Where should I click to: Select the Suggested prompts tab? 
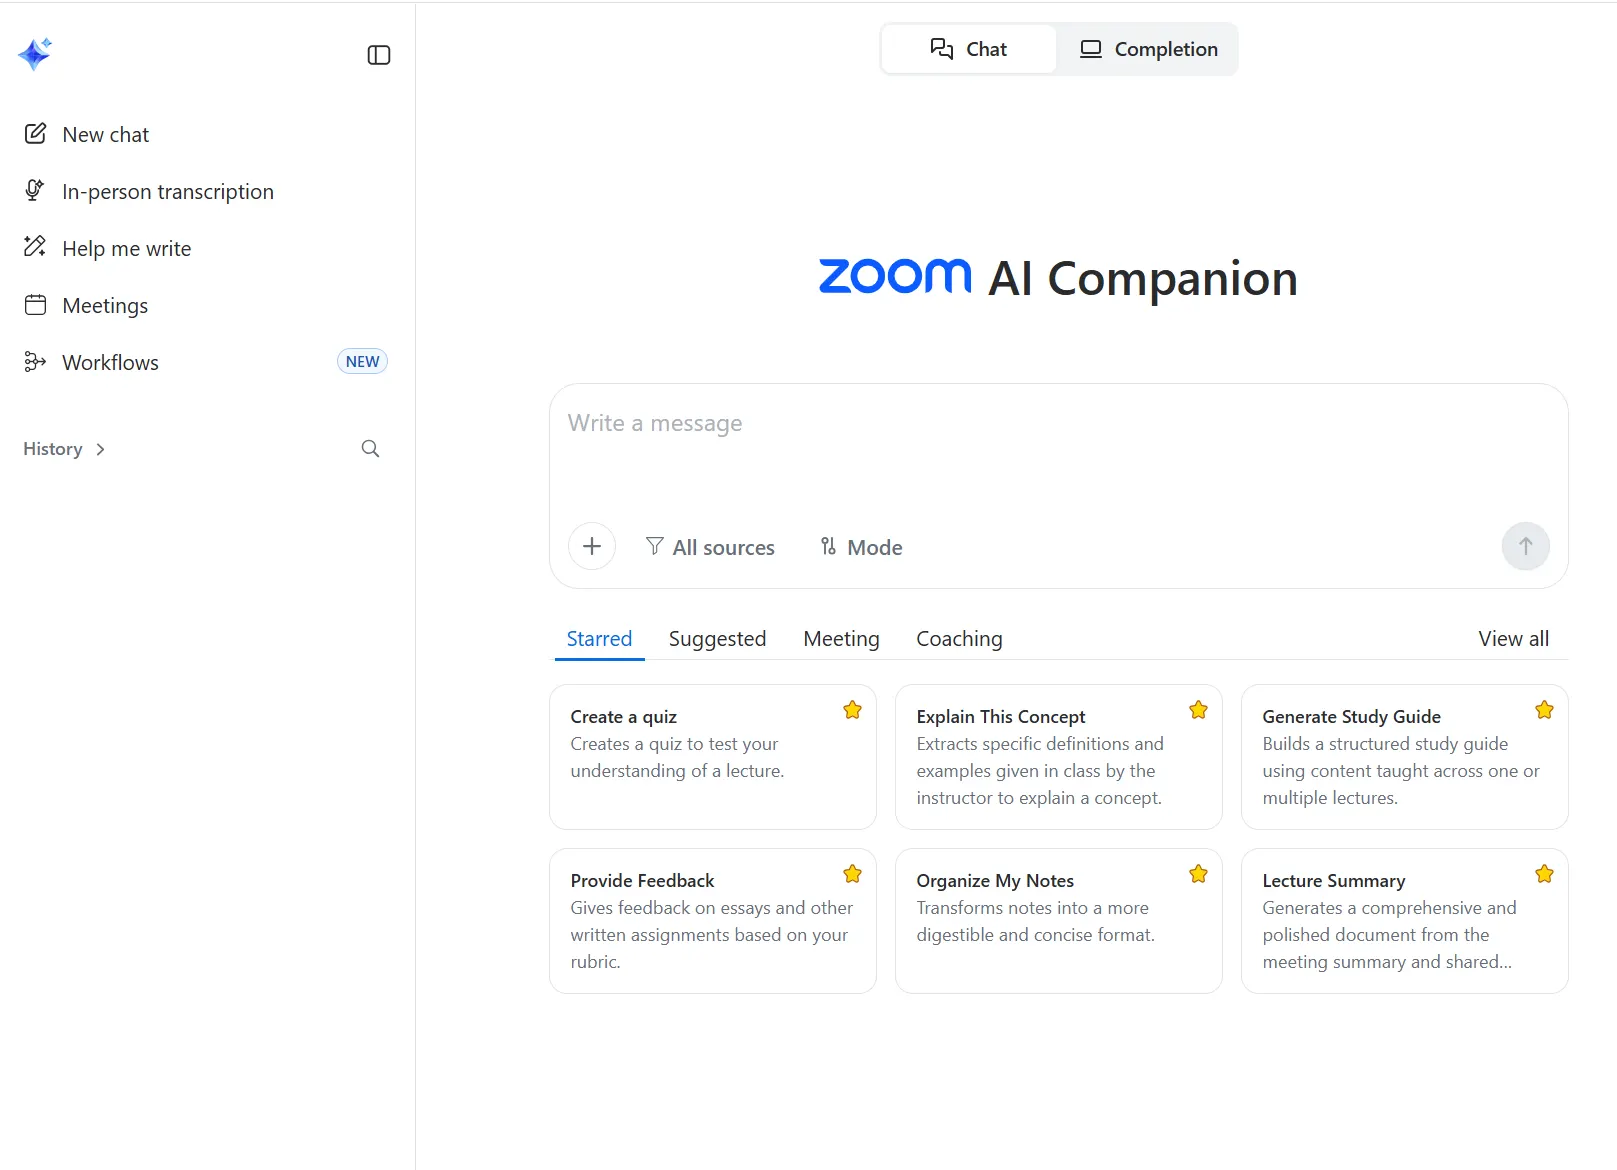pos(717,639)
